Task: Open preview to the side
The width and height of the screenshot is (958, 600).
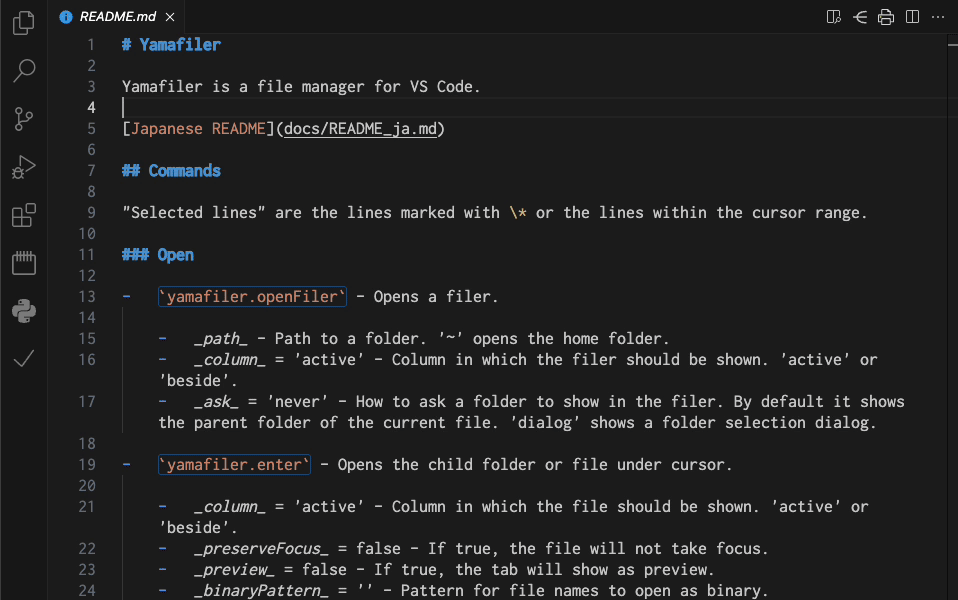Action: (x=833, y=16)
